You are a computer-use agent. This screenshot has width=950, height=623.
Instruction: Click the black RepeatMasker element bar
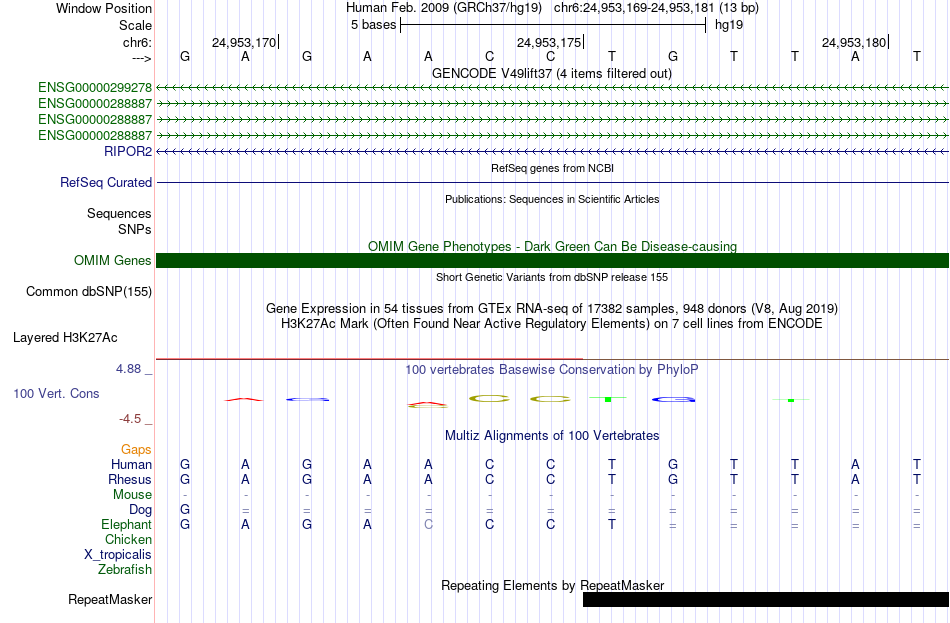pyautogui.click(x=766, y=599)
